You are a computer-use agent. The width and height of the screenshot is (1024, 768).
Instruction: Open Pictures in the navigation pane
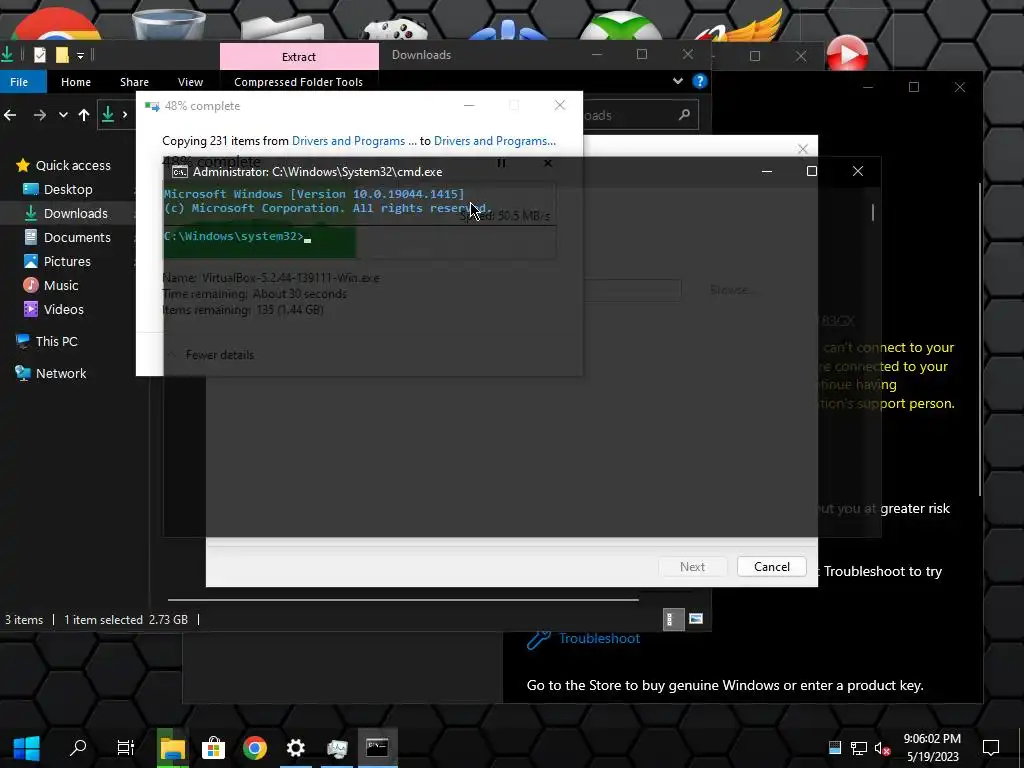click(x=68, y=261)
